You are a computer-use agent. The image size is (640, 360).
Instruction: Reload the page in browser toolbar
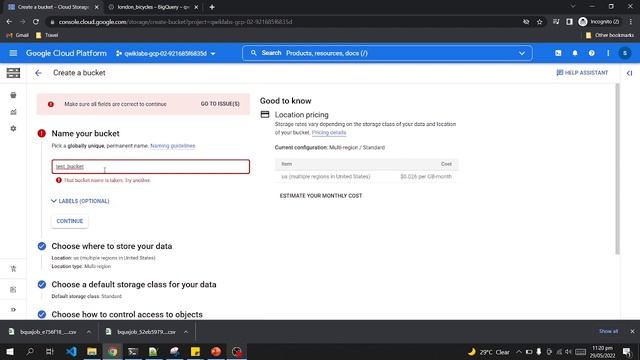coord(36,22)
